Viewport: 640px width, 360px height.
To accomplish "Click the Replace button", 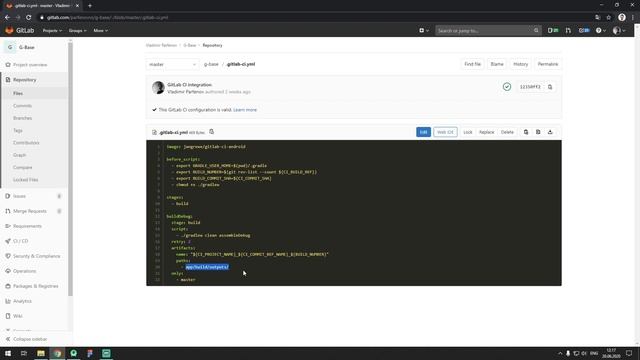I will pos(487,132).
